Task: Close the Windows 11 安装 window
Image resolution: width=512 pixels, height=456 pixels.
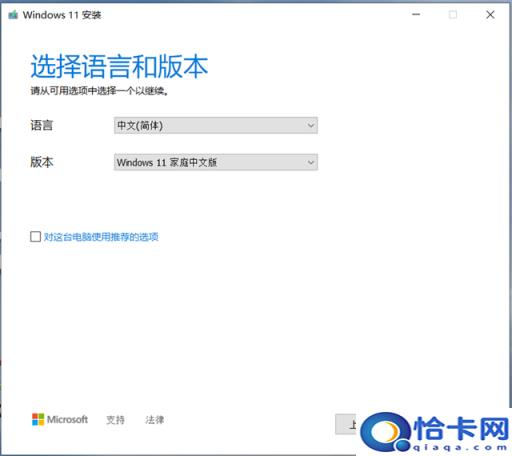Action: pos(490,14)
